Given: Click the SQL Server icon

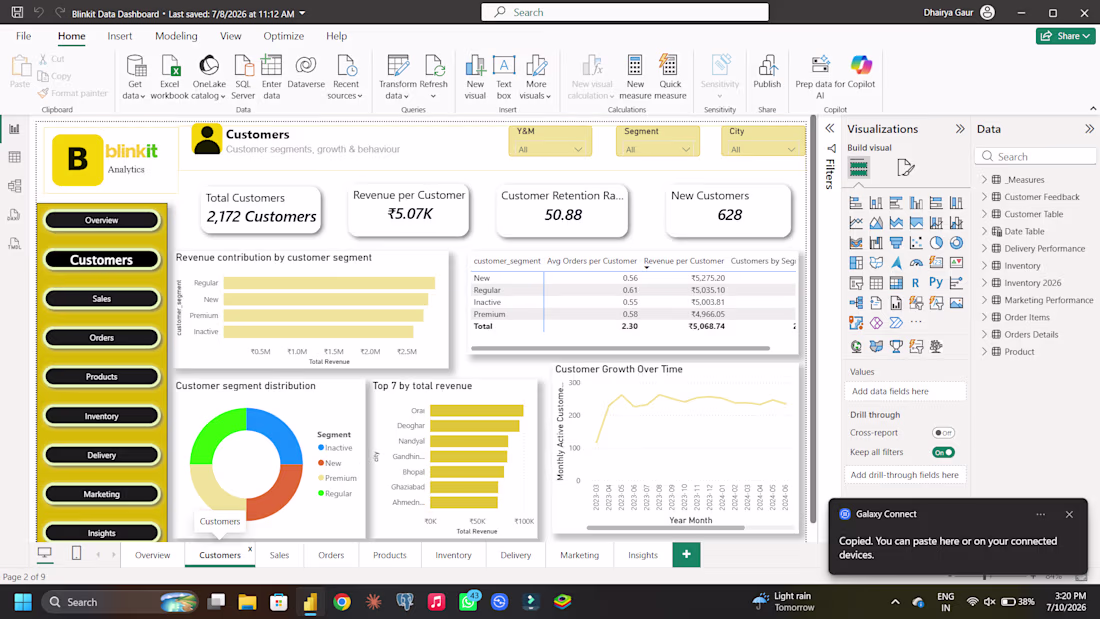Looking at the screenshot, I should (x=243, y=77).
